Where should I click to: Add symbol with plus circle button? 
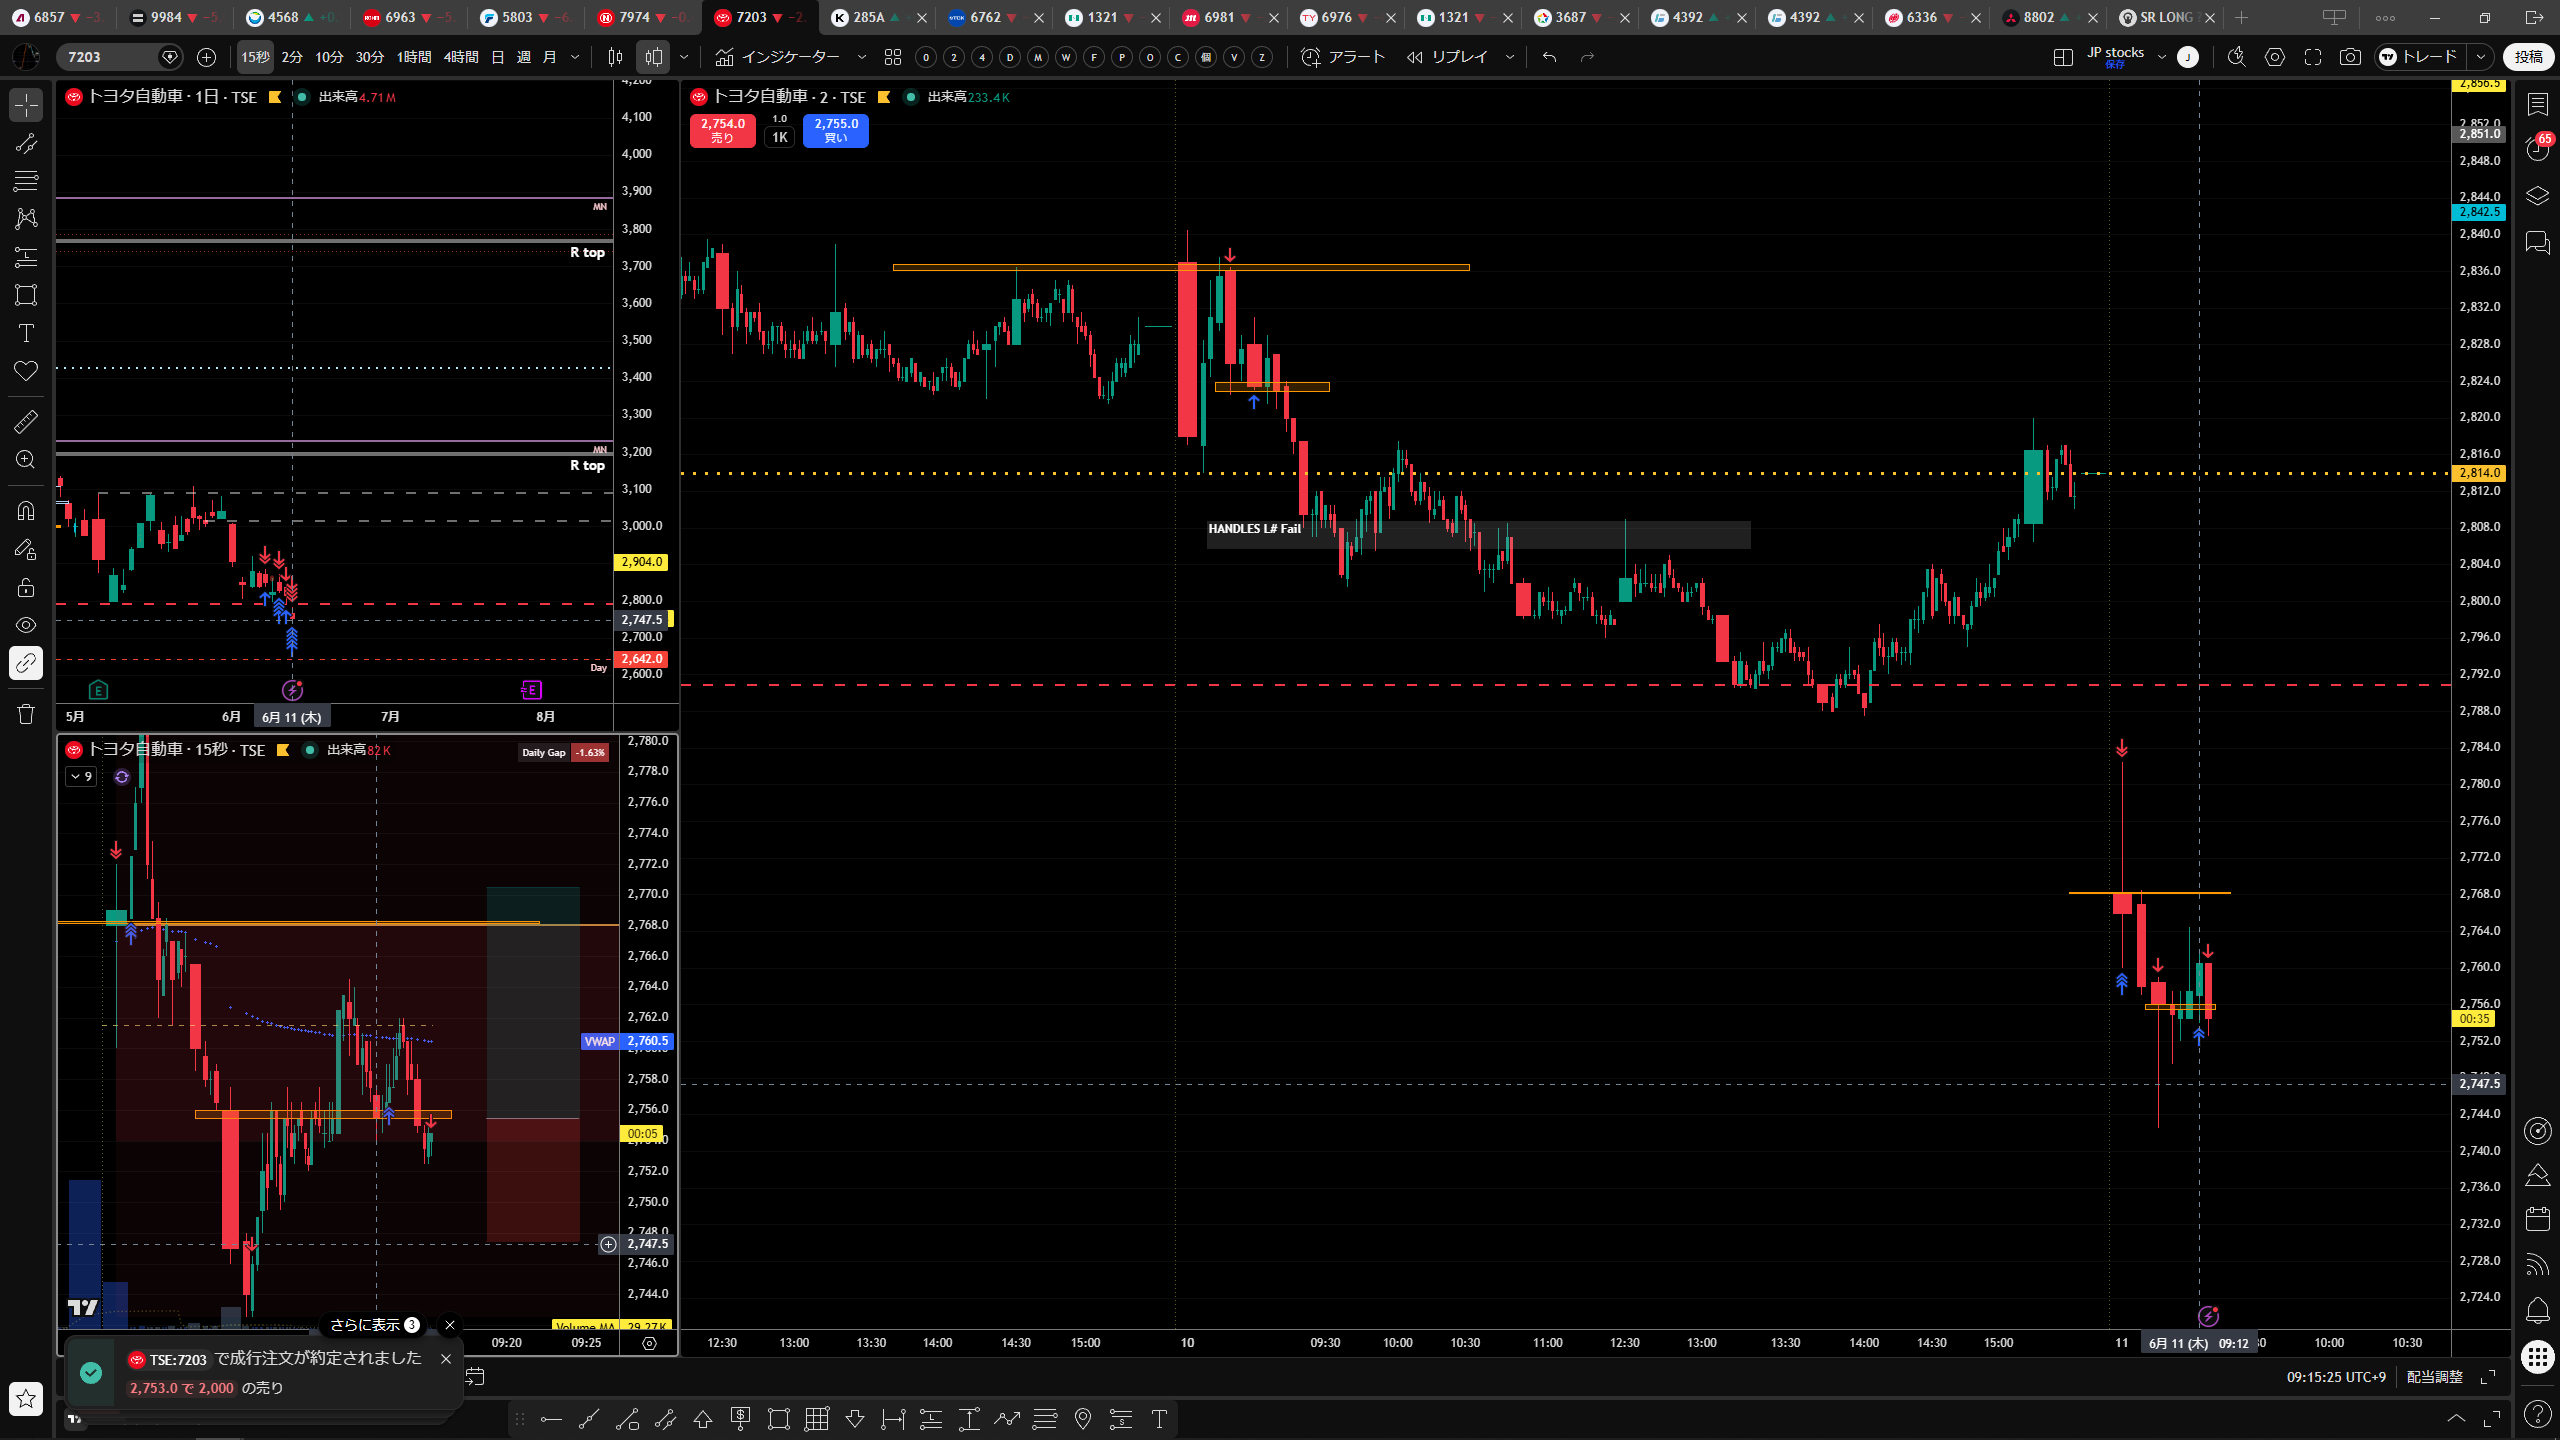click(207, 57)
